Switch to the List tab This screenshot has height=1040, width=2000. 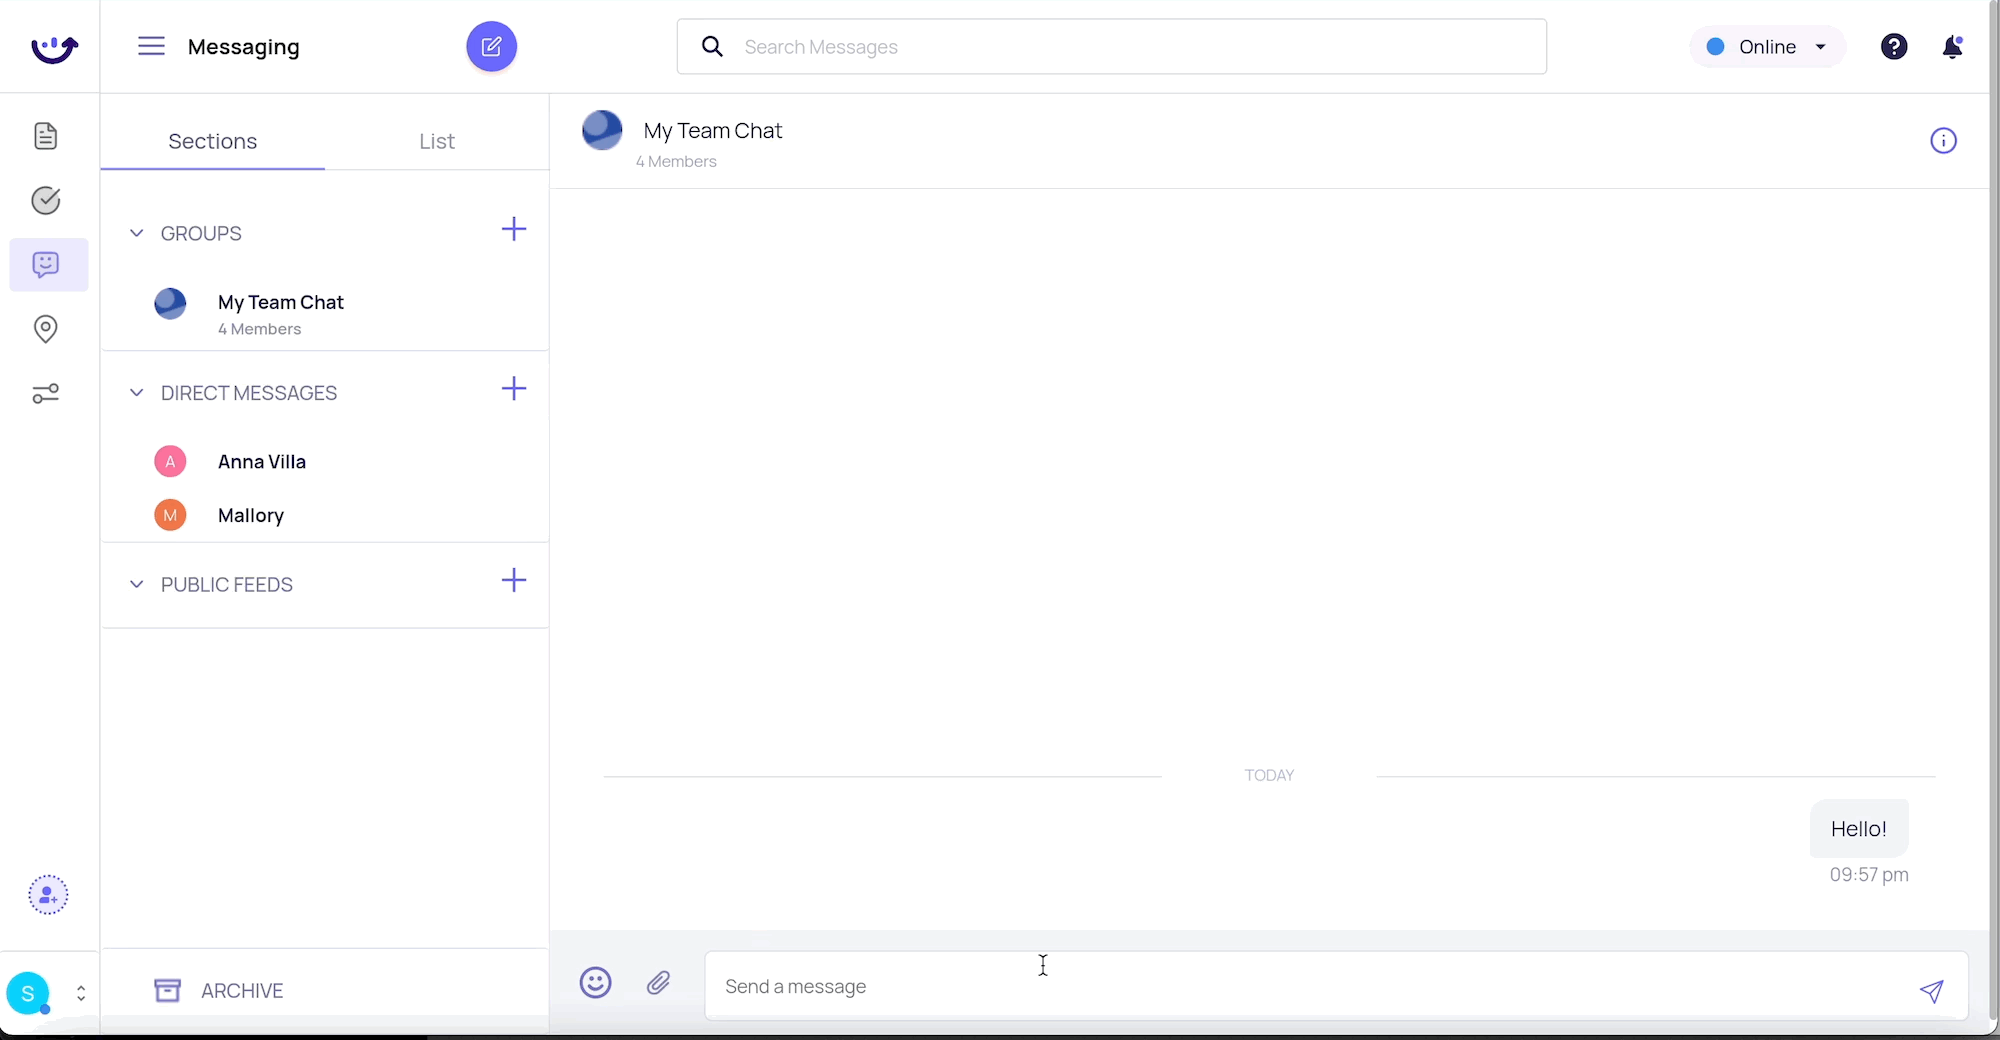click(x=437, y=141)
